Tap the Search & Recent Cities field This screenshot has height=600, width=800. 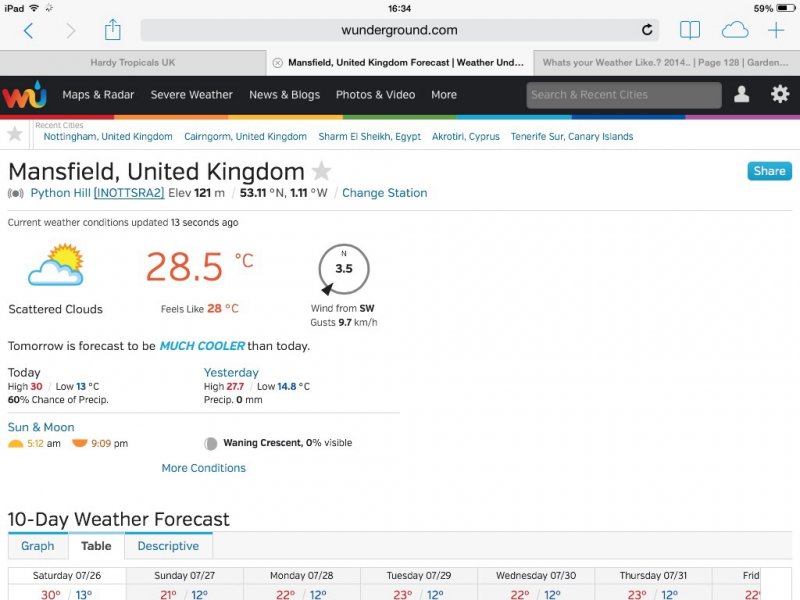pyautogui.click(x=623, y=95)
